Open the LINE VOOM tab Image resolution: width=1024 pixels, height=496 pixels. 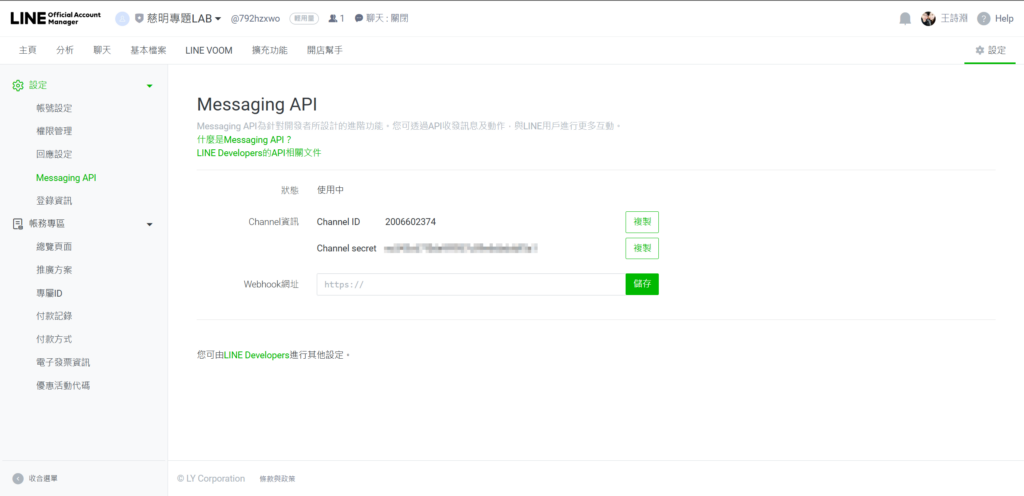pos(209,50)
